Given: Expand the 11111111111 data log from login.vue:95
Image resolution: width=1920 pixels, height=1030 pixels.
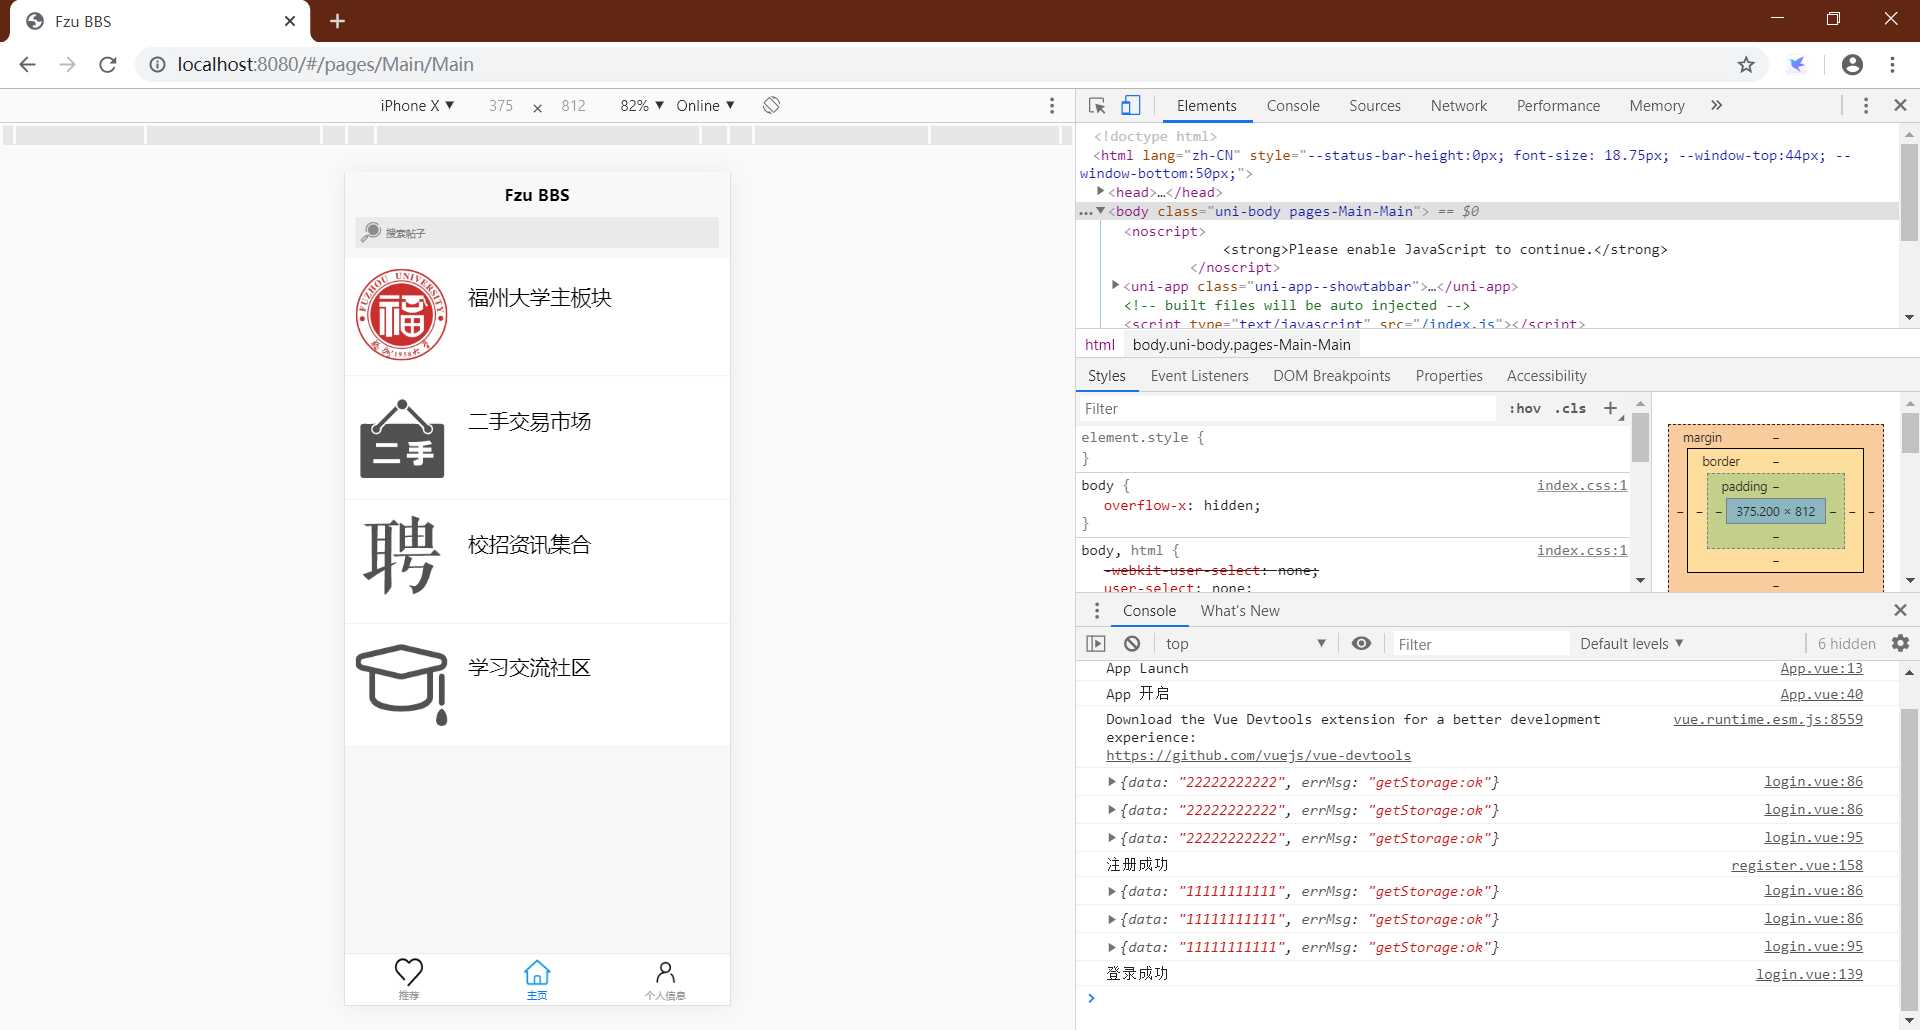Looking at the screenshot, I should (x=1111, y=947).
